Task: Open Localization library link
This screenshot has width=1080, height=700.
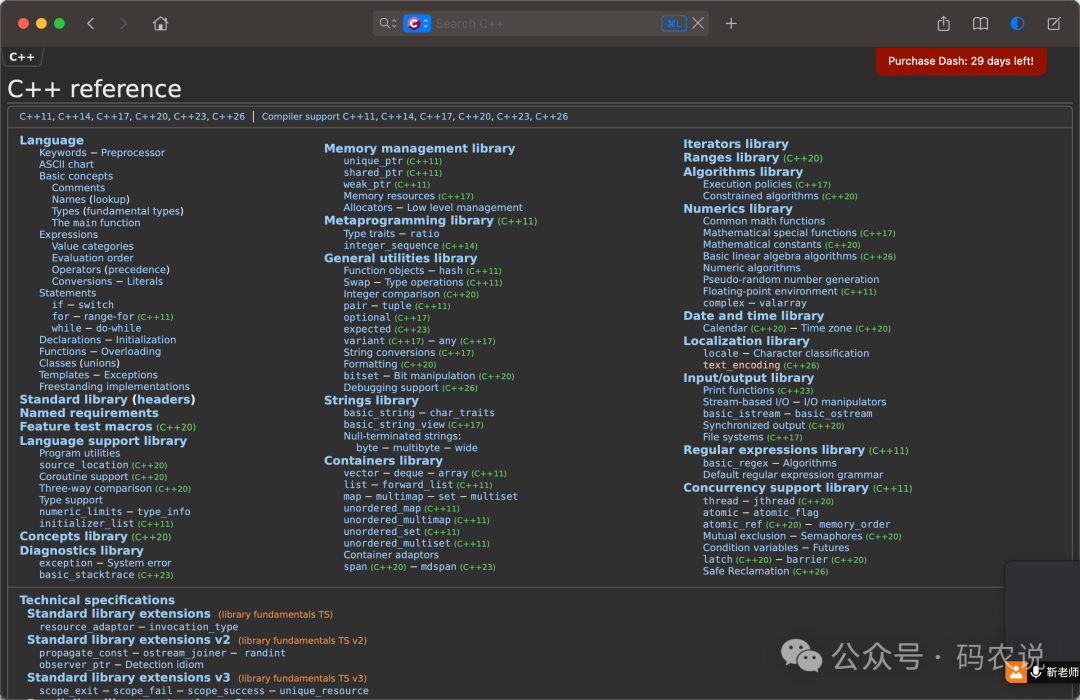Action: click(x=746, y=341)
